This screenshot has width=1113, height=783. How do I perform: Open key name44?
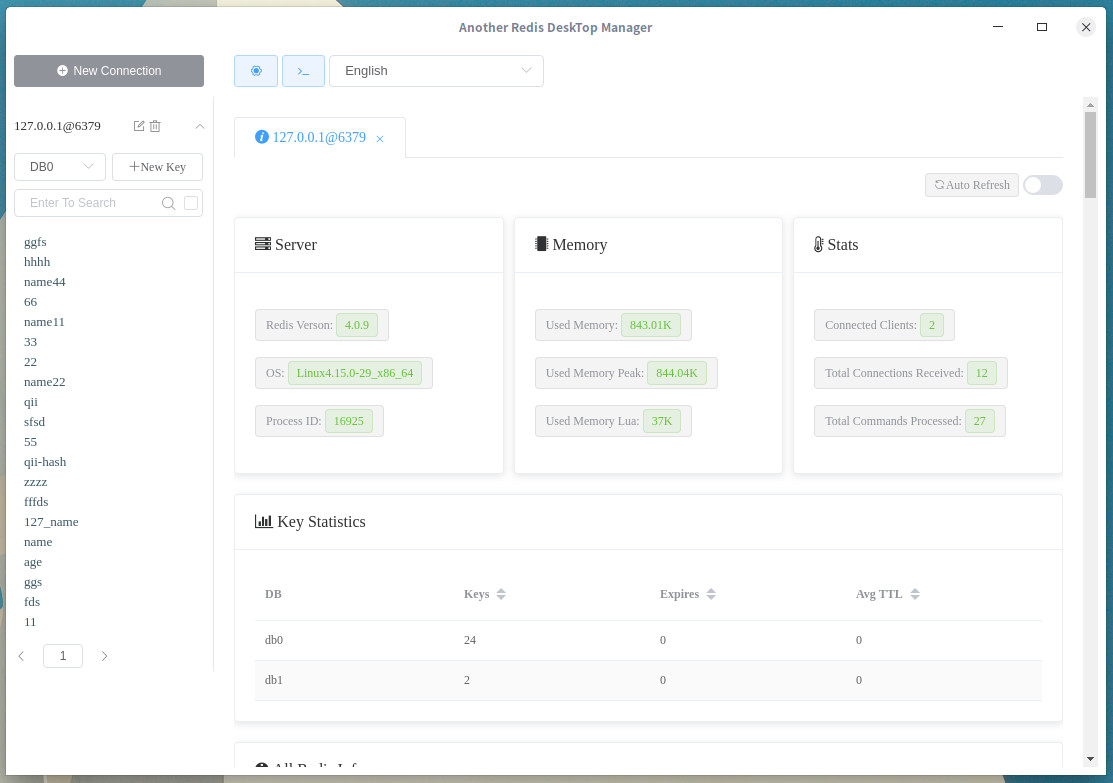coord(45,282)
